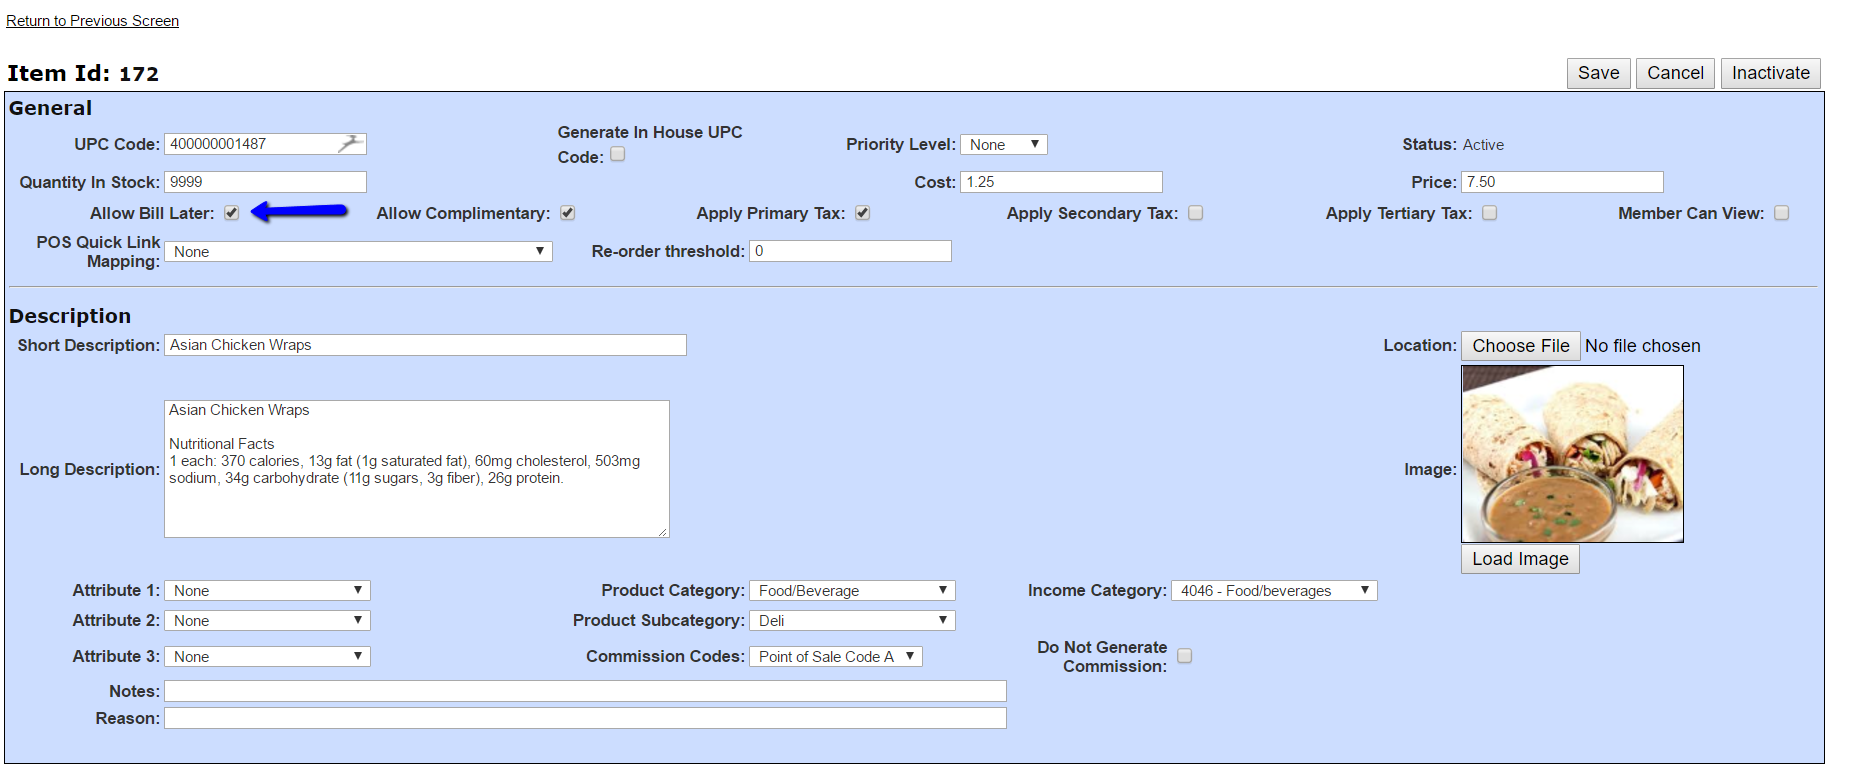This screenshot has height=776, width=1849.
Task: Click the Load Image button
Action: click(x=1520, y=559)
